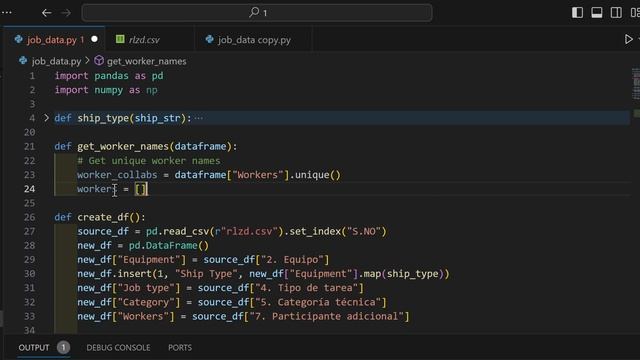Click 'worker_collabs' variable on line 23

(x=117, y=175)
